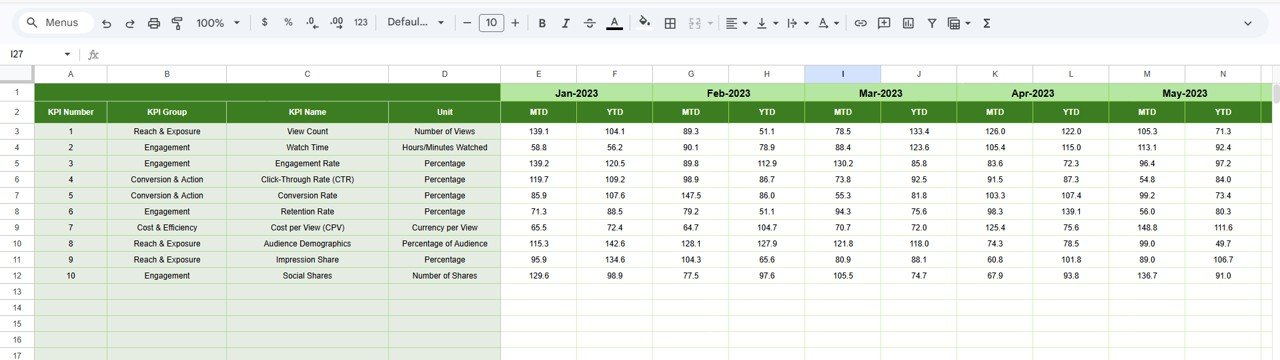Undo the last action

106,22
